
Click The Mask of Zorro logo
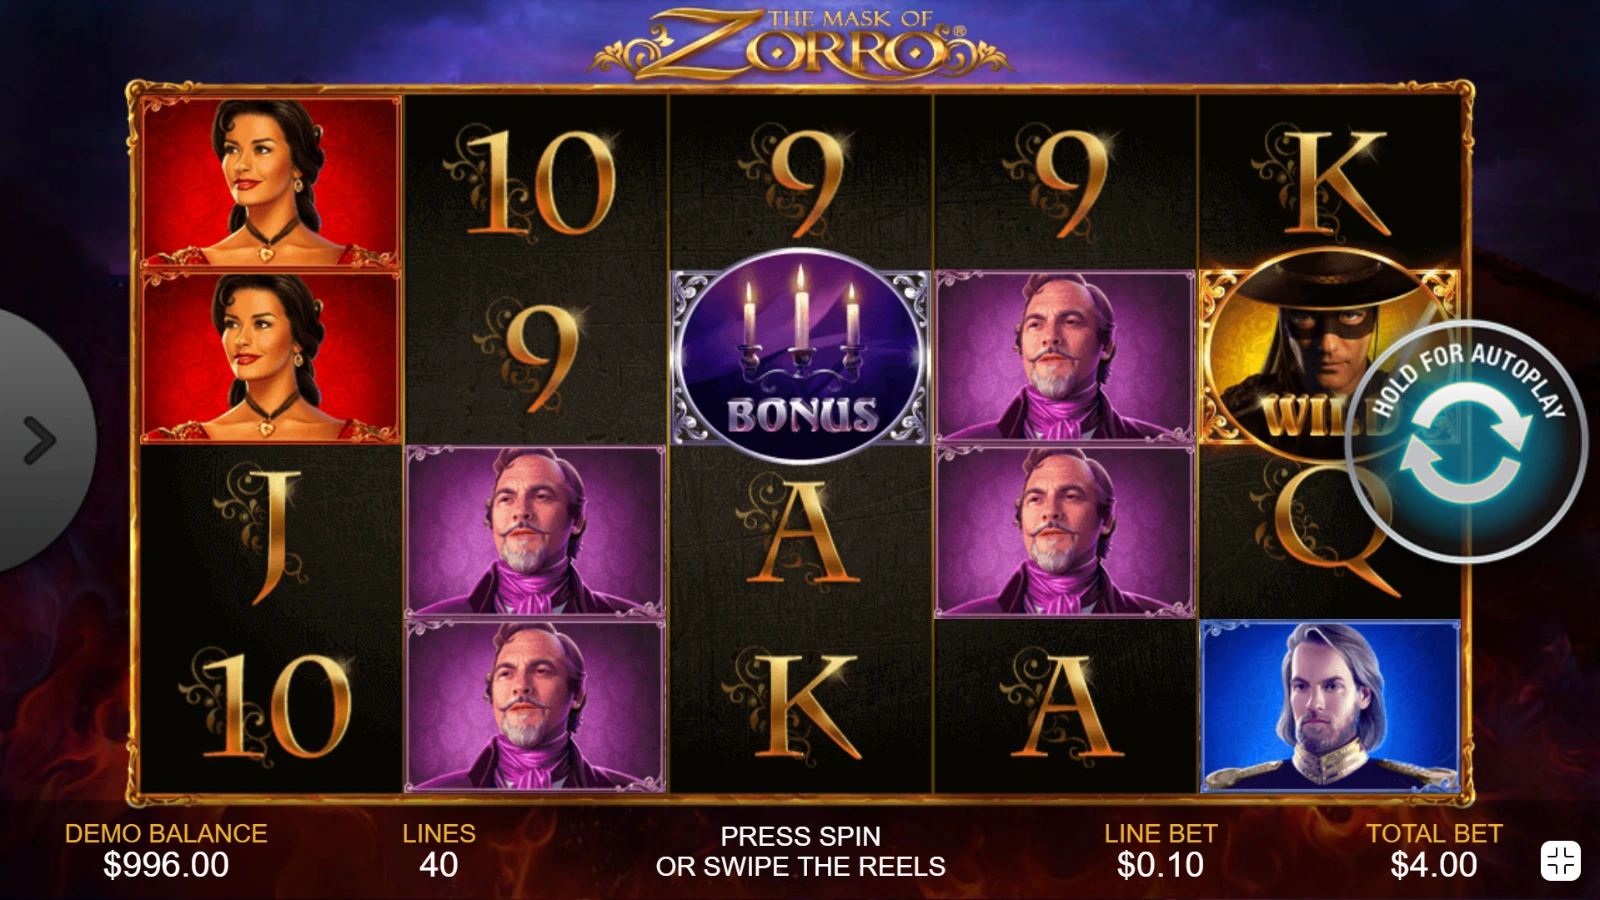[x=800, y=43]
